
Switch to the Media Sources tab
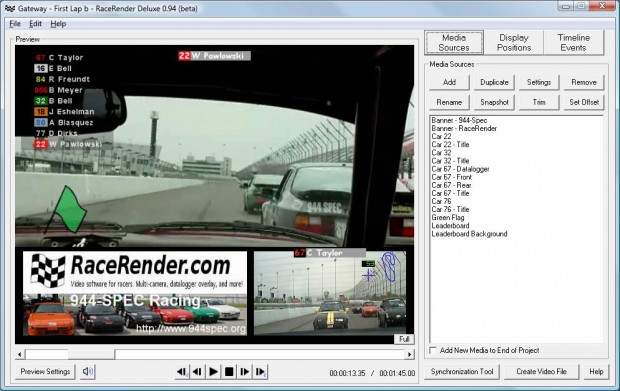click(454, 43)
